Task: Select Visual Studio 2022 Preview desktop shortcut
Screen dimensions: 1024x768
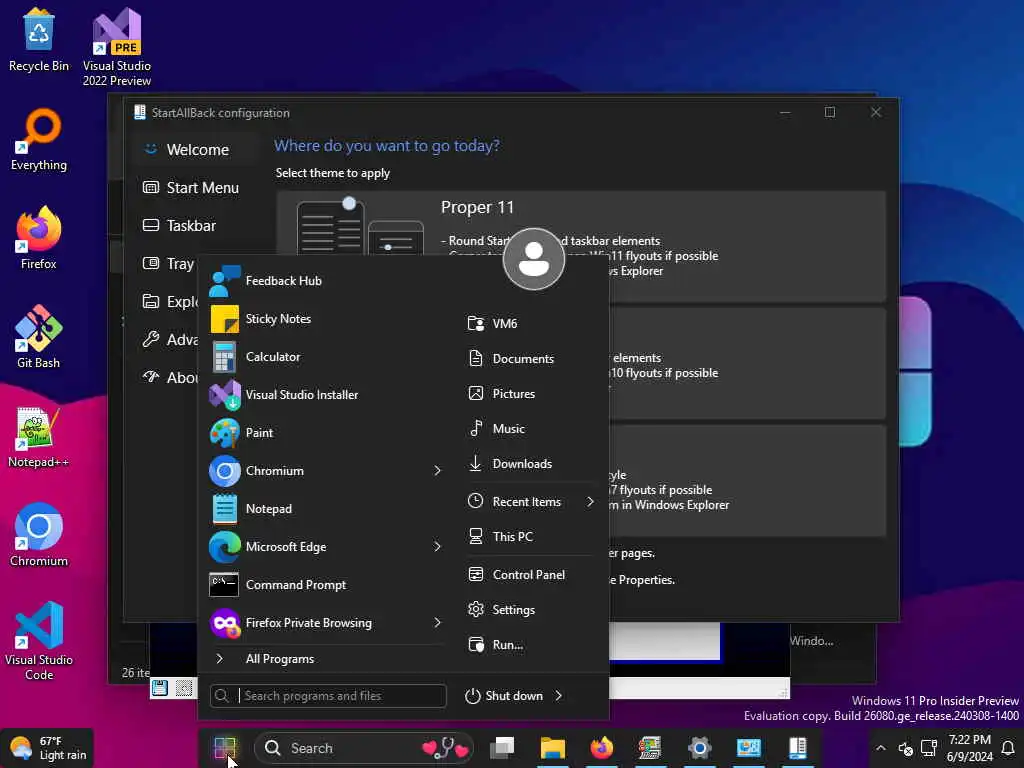Action: coord(116,47)
